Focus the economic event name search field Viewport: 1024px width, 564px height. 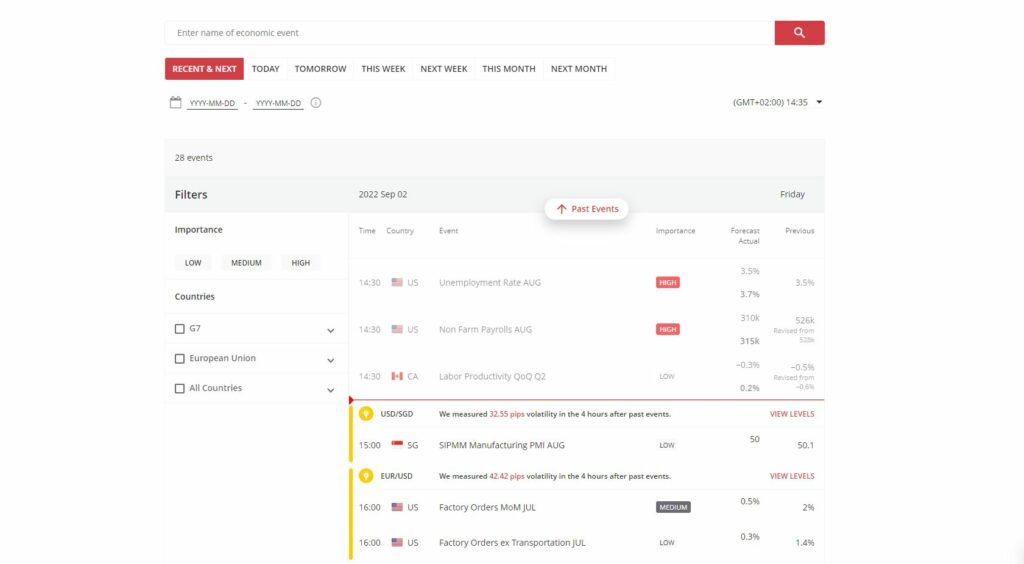tap(469, 33)
